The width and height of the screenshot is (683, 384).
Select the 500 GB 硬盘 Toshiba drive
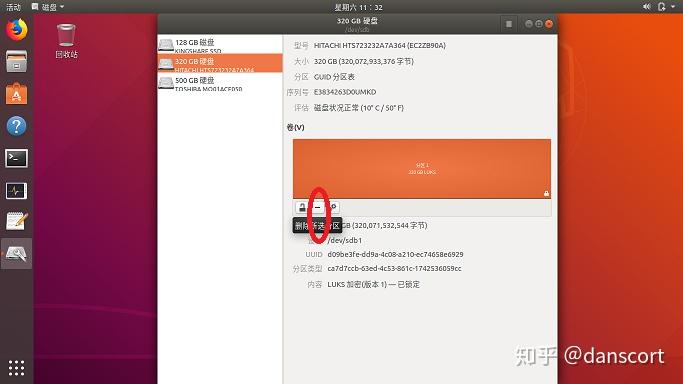[x=220, y=82]
